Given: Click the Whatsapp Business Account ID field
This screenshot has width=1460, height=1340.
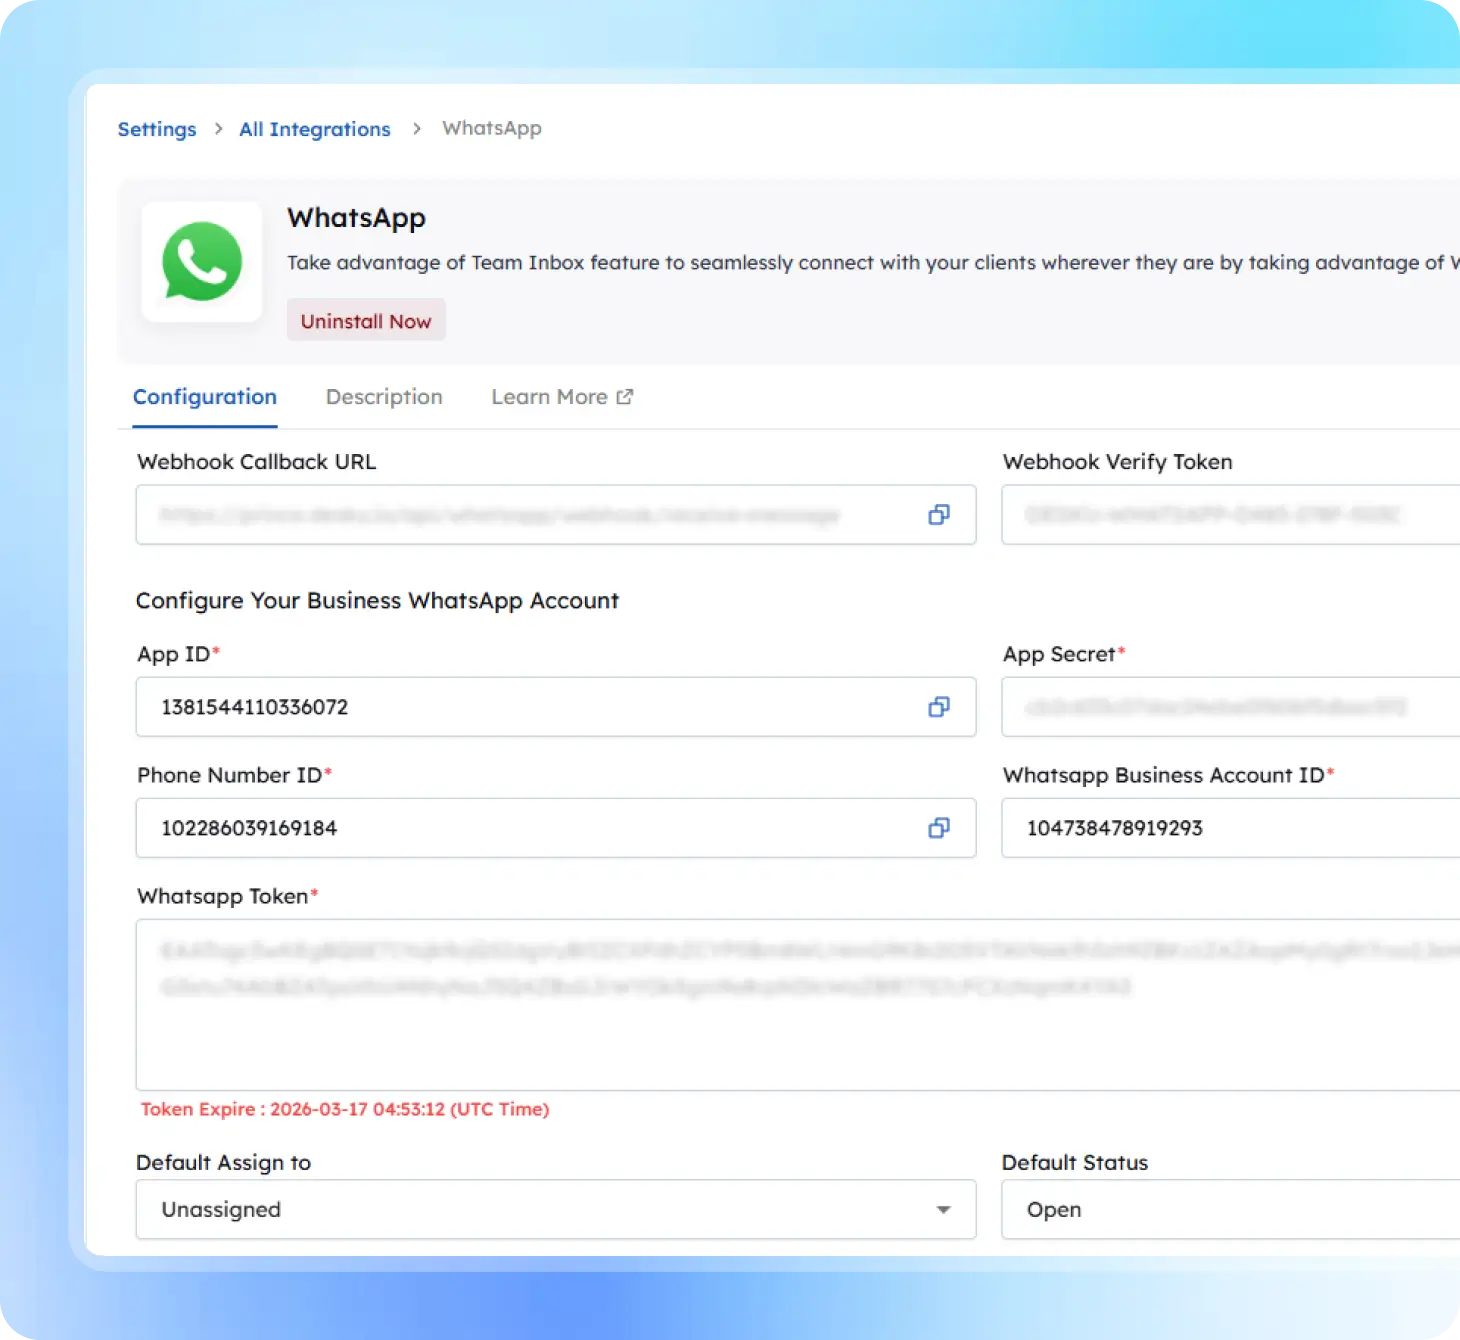Looking at the screenshot, I should 1231,828.
